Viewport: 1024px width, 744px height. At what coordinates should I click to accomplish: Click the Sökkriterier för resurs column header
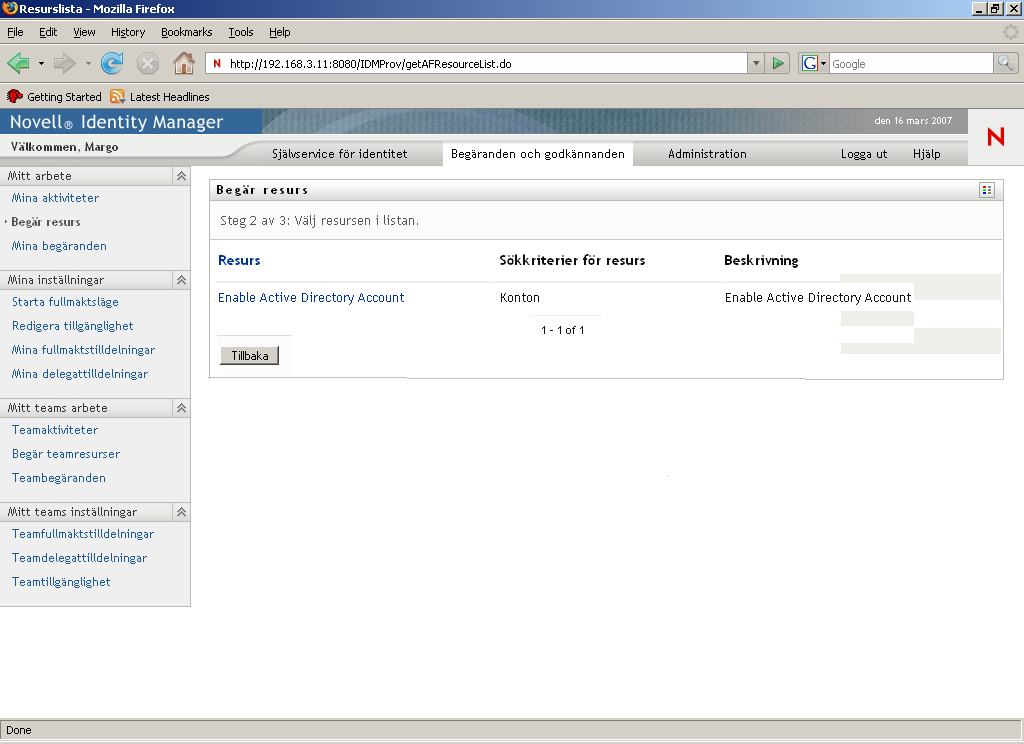tap(572, 260)
